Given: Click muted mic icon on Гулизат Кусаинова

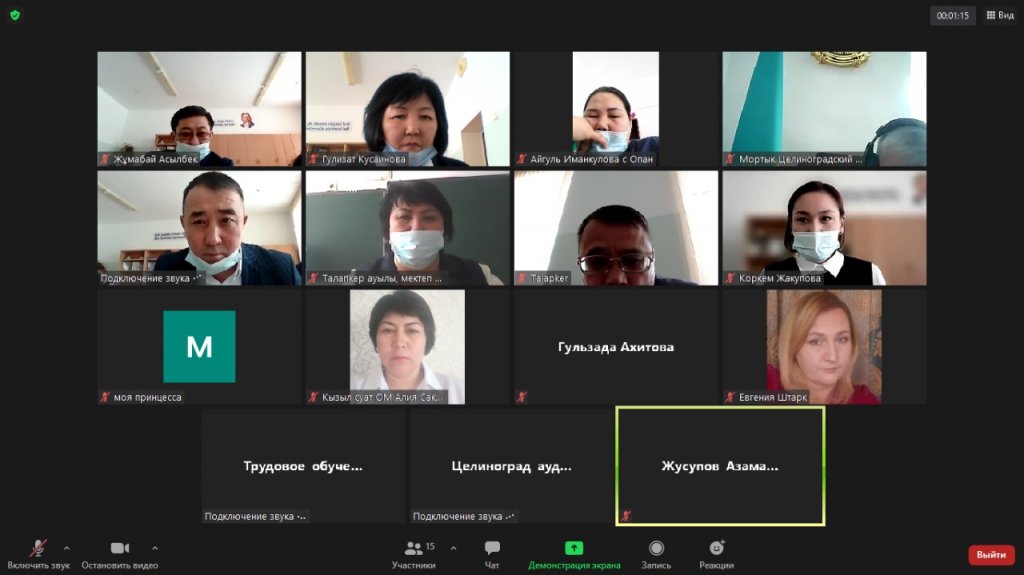Looking at the screenshot, I should (313, 159).
